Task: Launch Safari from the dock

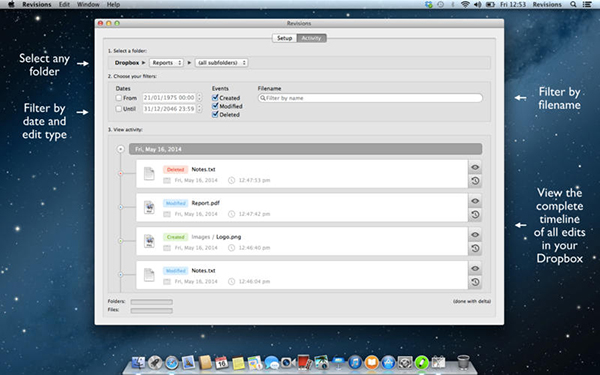Action: click(172, 362)
